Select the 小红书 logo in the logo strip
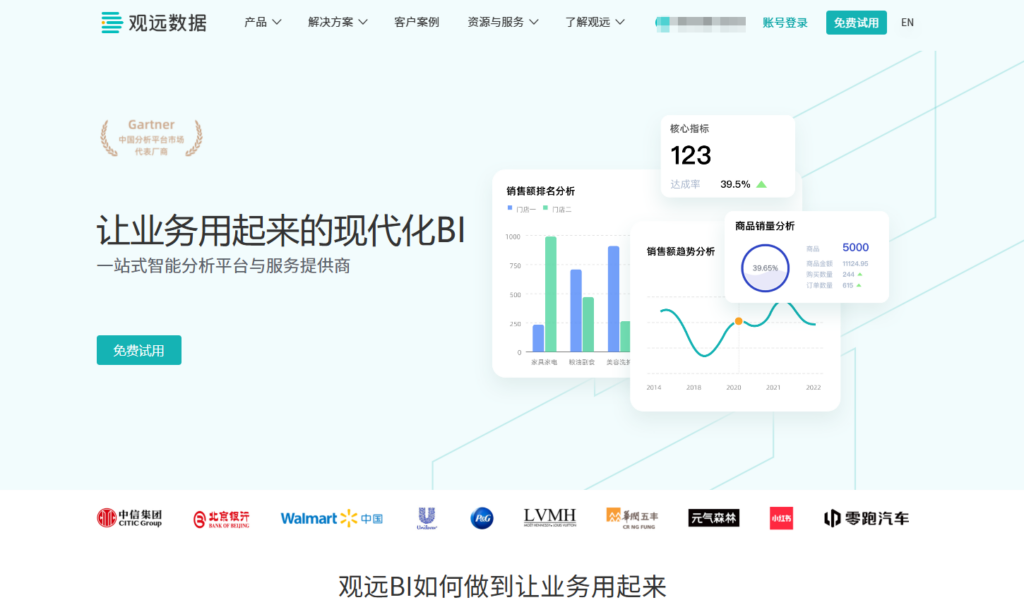This screenshot has height=612, width=1024. coord(781,518)
